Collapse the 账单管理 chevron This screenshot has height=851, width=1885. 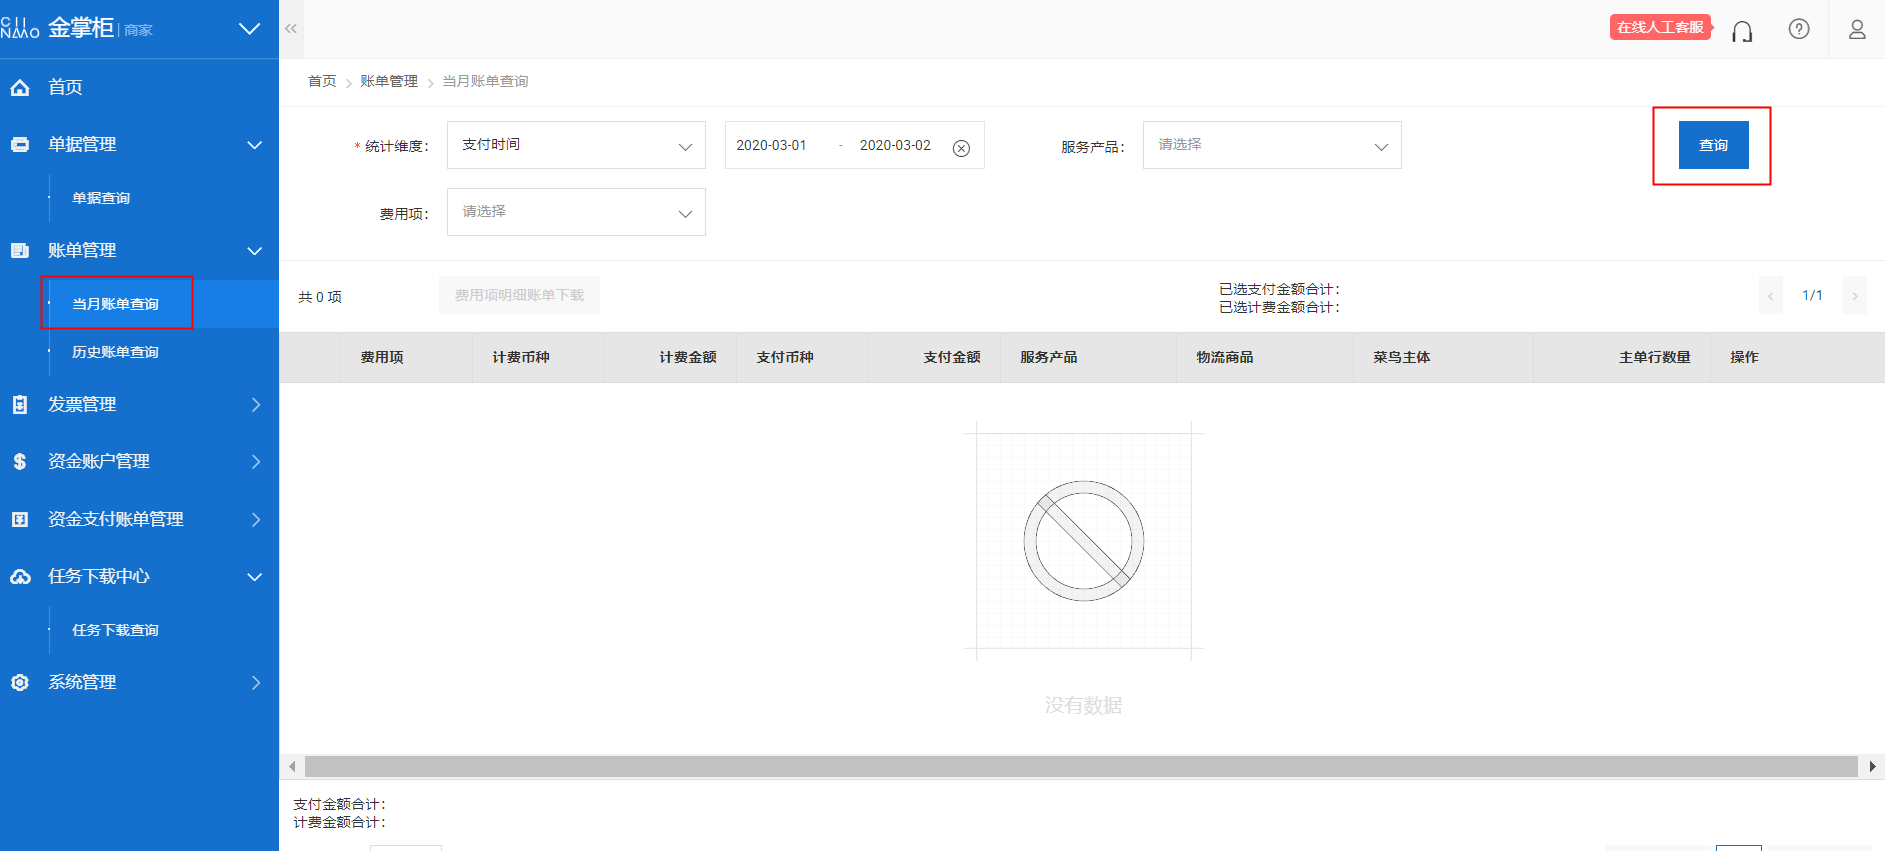point(255,251)
